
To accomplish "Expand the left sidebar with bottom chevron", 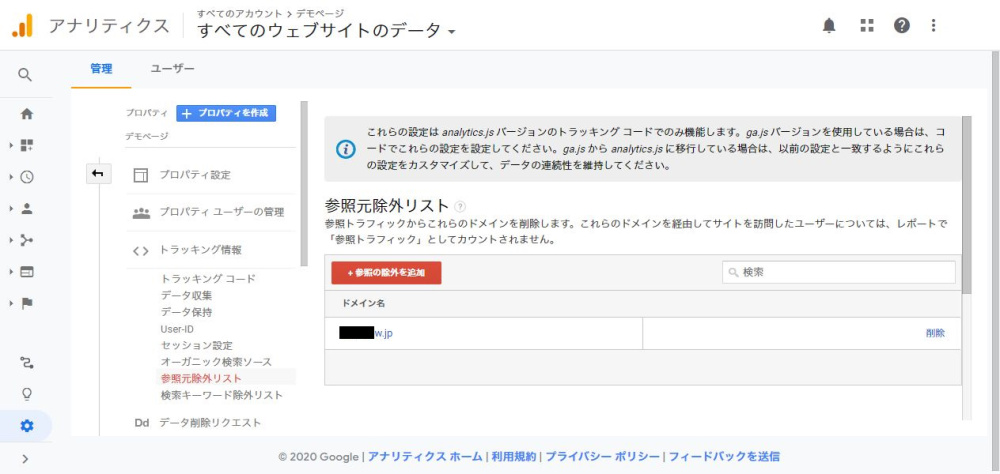I will 26,459.
